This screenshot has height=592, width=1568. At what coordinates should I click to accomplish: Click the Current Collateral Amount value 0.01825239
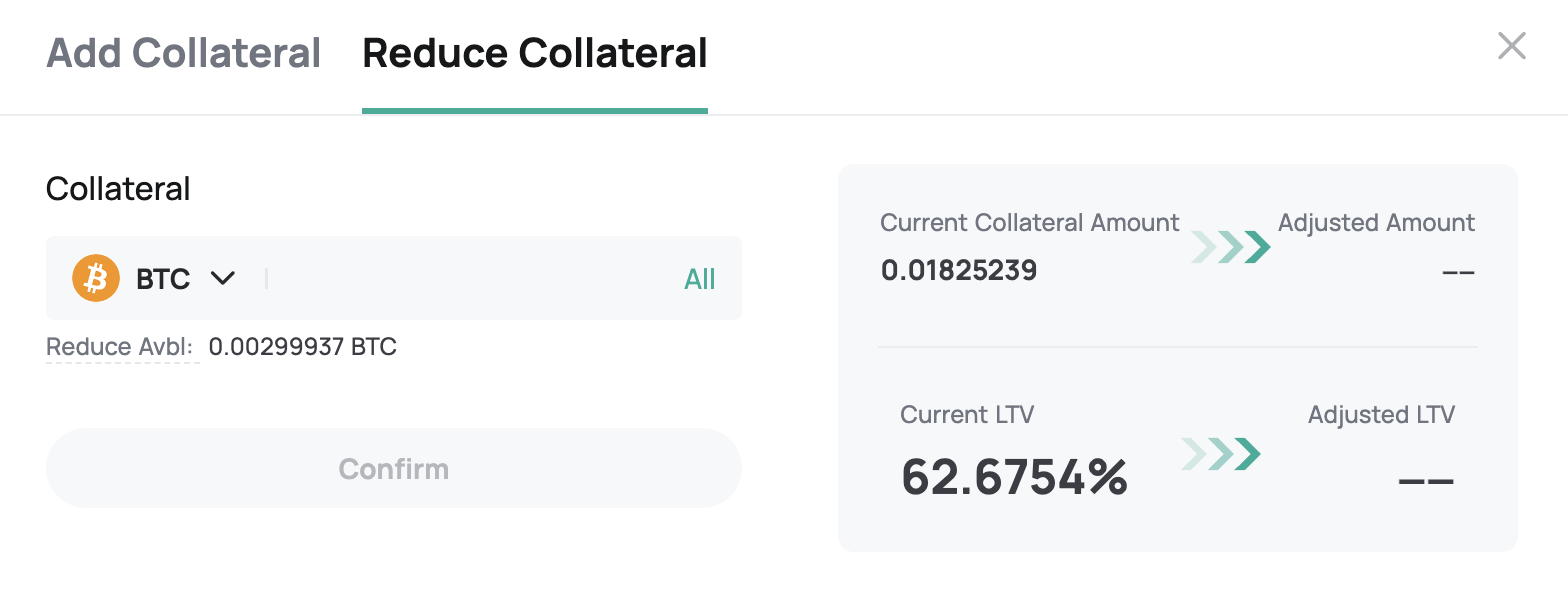pyautogui.click(x=959, y=270)
